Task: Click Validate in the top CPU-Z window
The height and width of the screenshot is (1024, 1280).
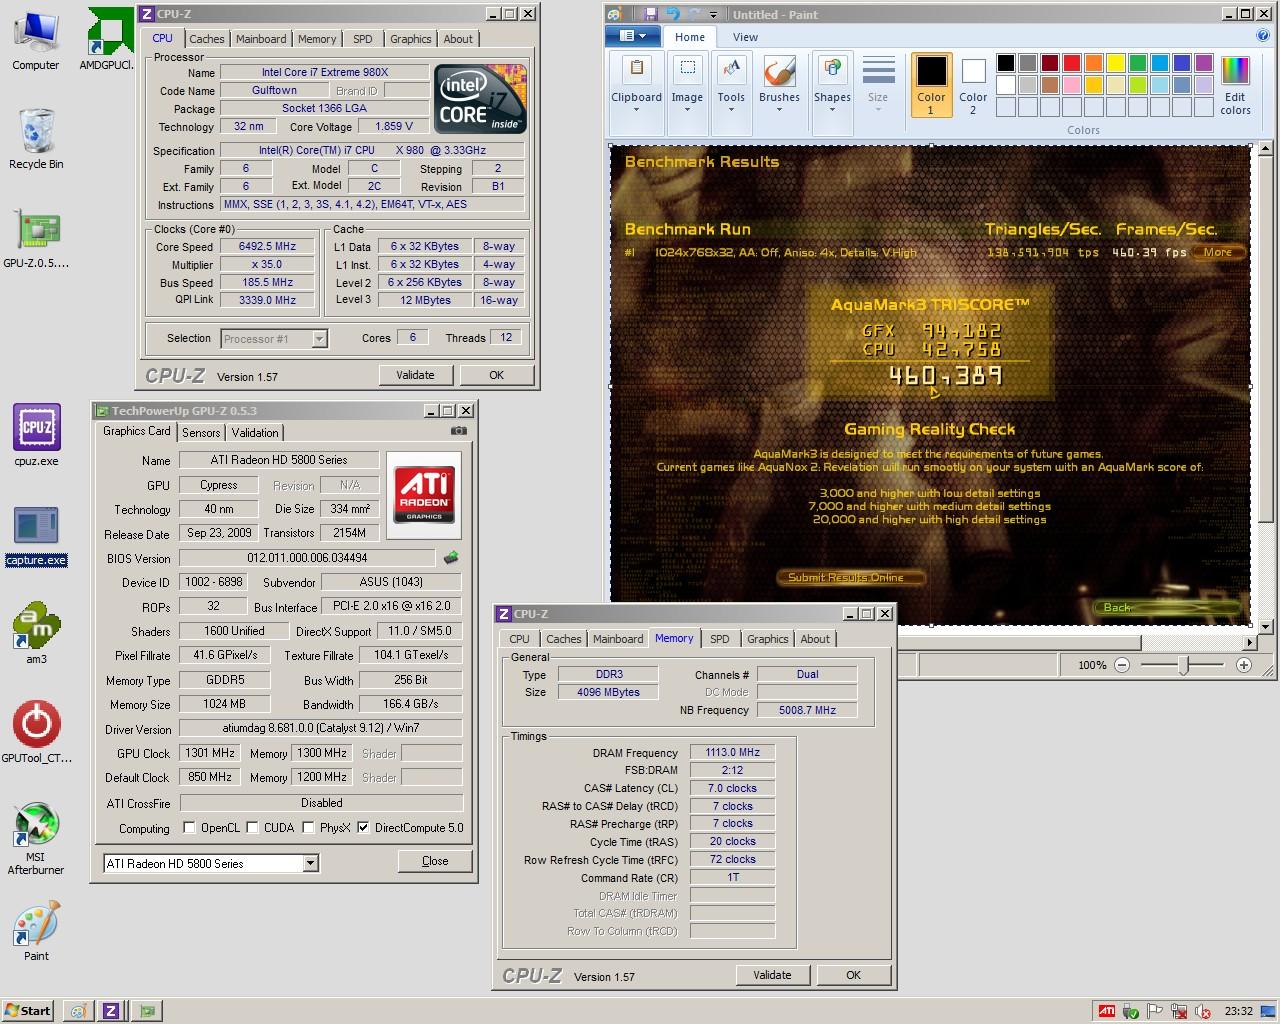Action: tap(415, 375)
